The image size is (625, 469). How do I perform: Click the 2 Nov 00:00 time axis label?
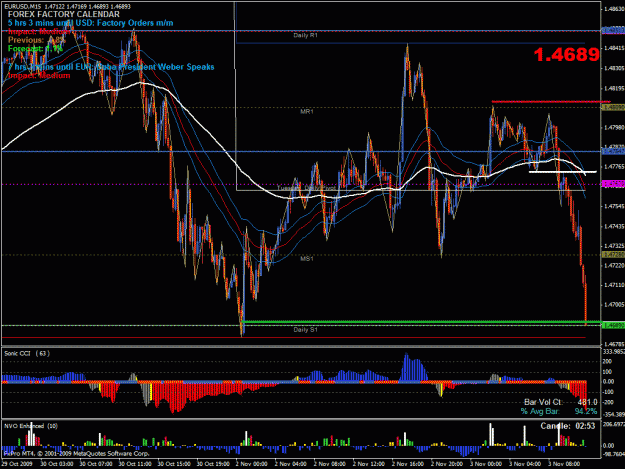point(252,464)
